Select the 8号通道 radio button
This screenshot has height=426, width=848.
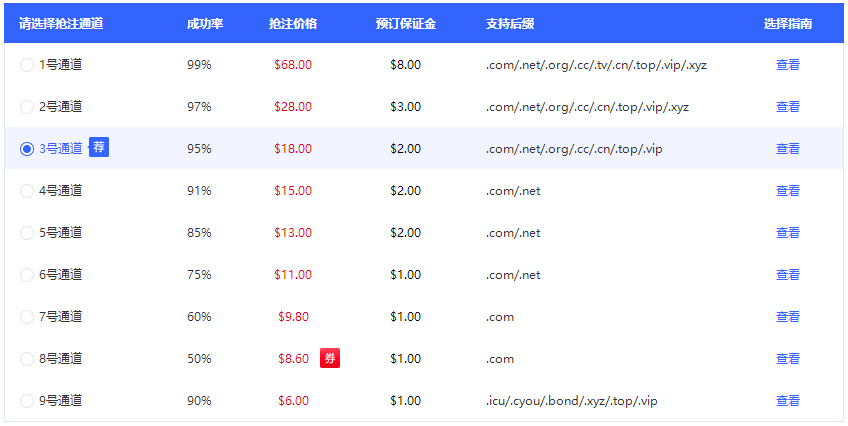(x=27, y=359)
